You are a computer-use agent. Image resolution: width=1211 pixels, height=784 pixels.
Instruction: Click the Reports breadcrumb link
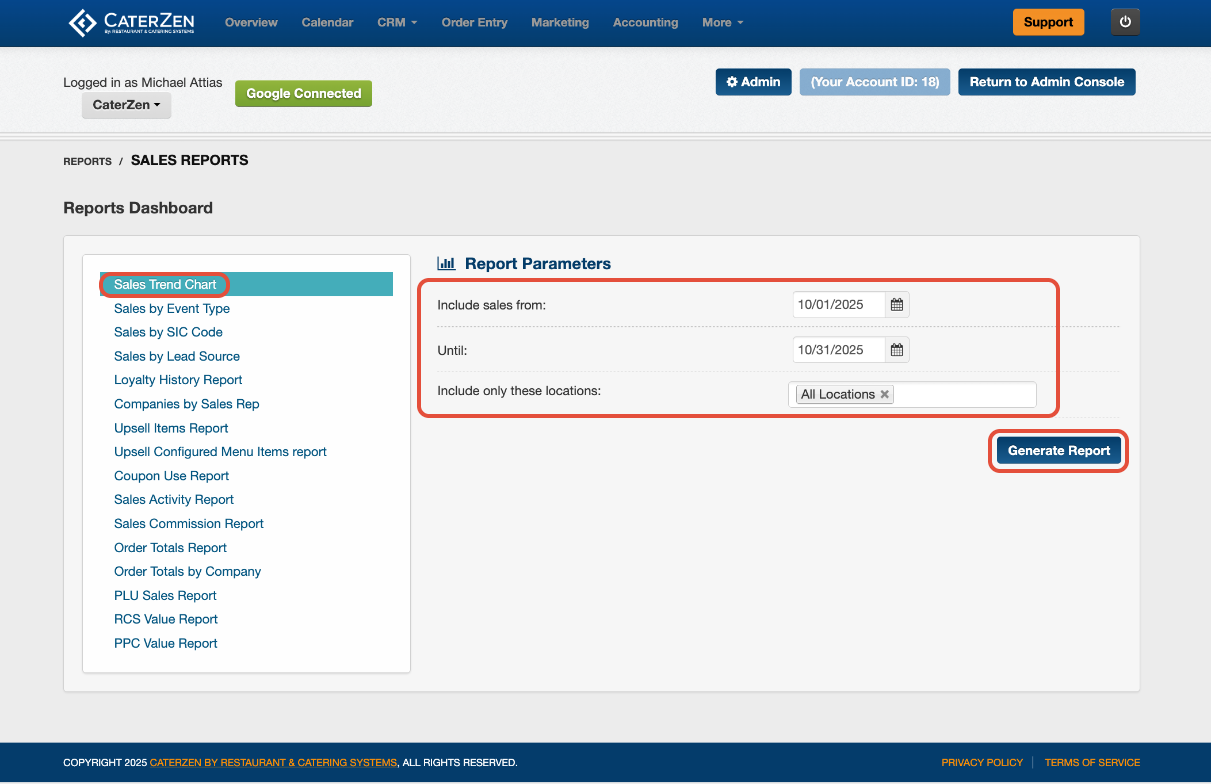87,161
